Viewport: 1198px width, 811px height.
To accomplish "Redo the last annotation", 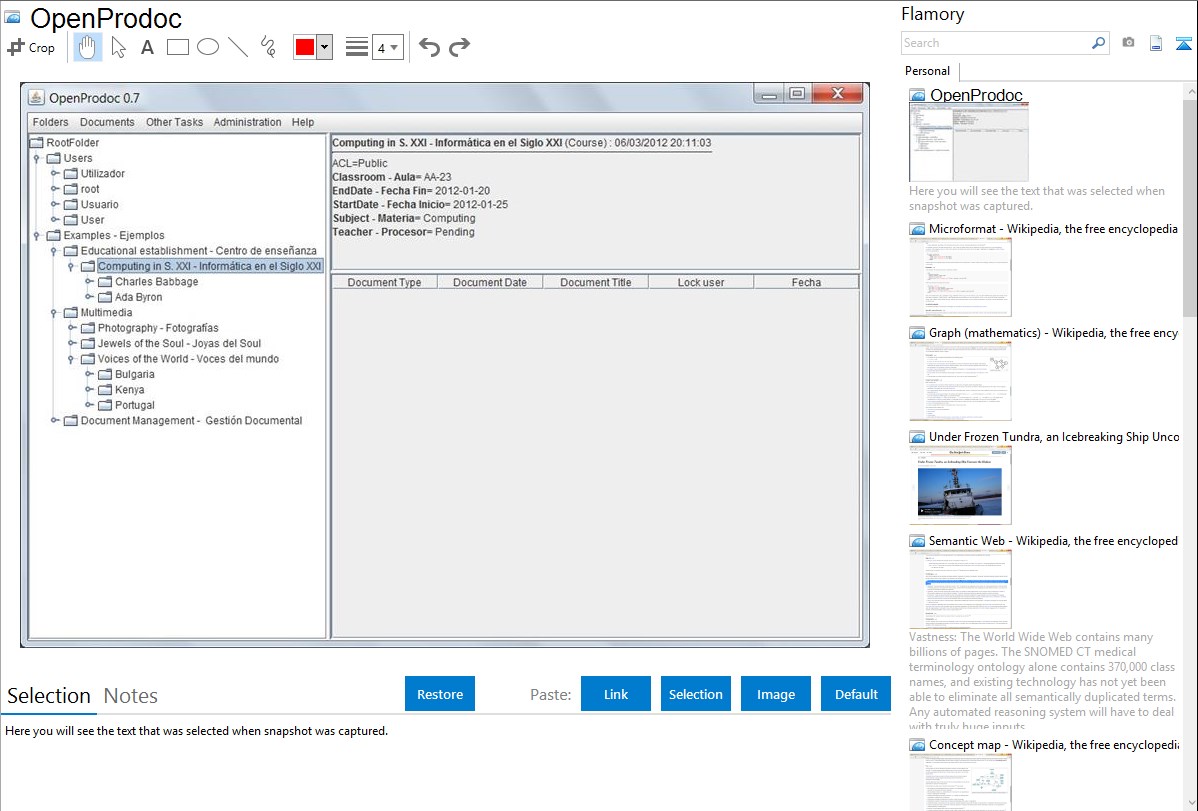I will point(459,47).
